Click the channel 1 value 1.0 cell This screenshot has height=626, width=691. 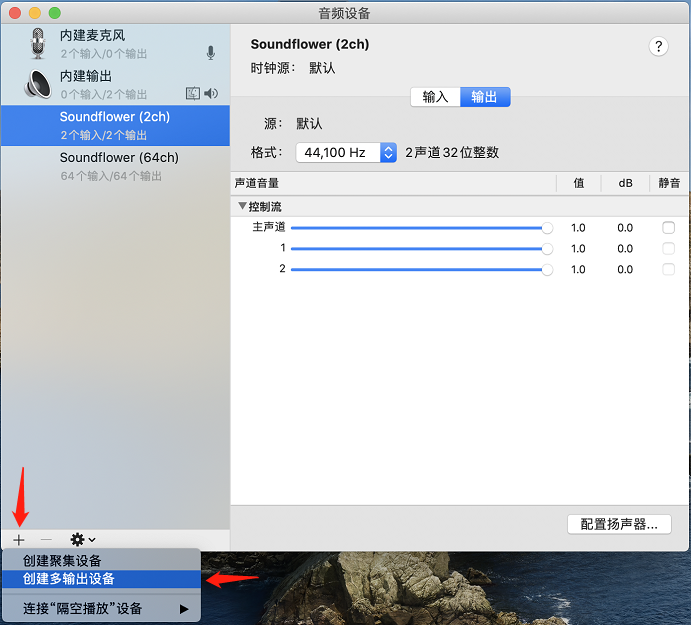point(578,249)
